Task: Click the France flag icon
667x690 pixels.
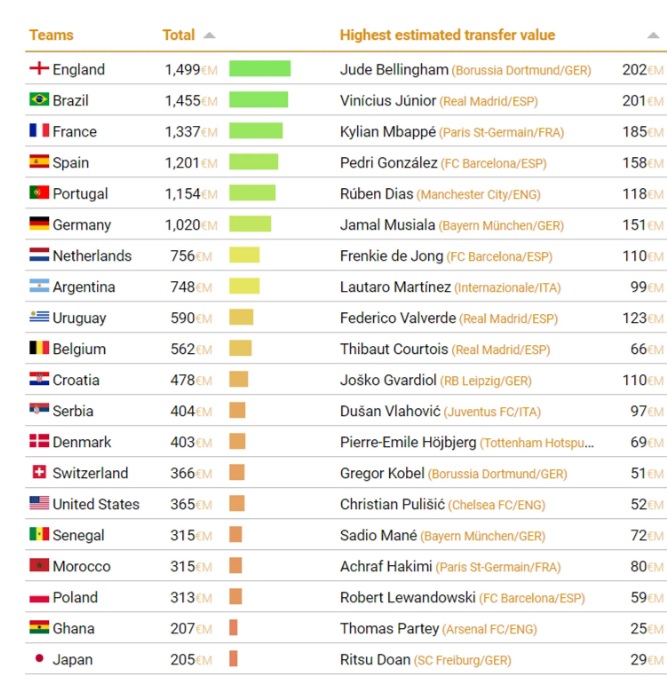Action: point(39,131)
